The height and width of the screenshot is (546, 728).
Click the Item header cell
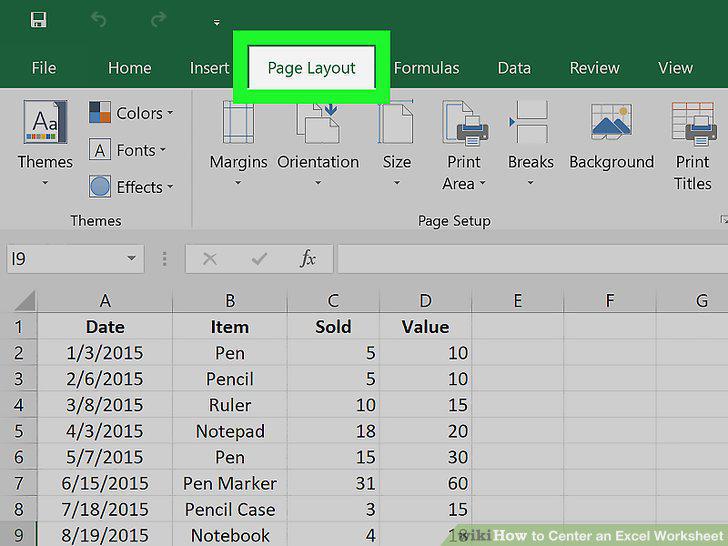(230, 327)
